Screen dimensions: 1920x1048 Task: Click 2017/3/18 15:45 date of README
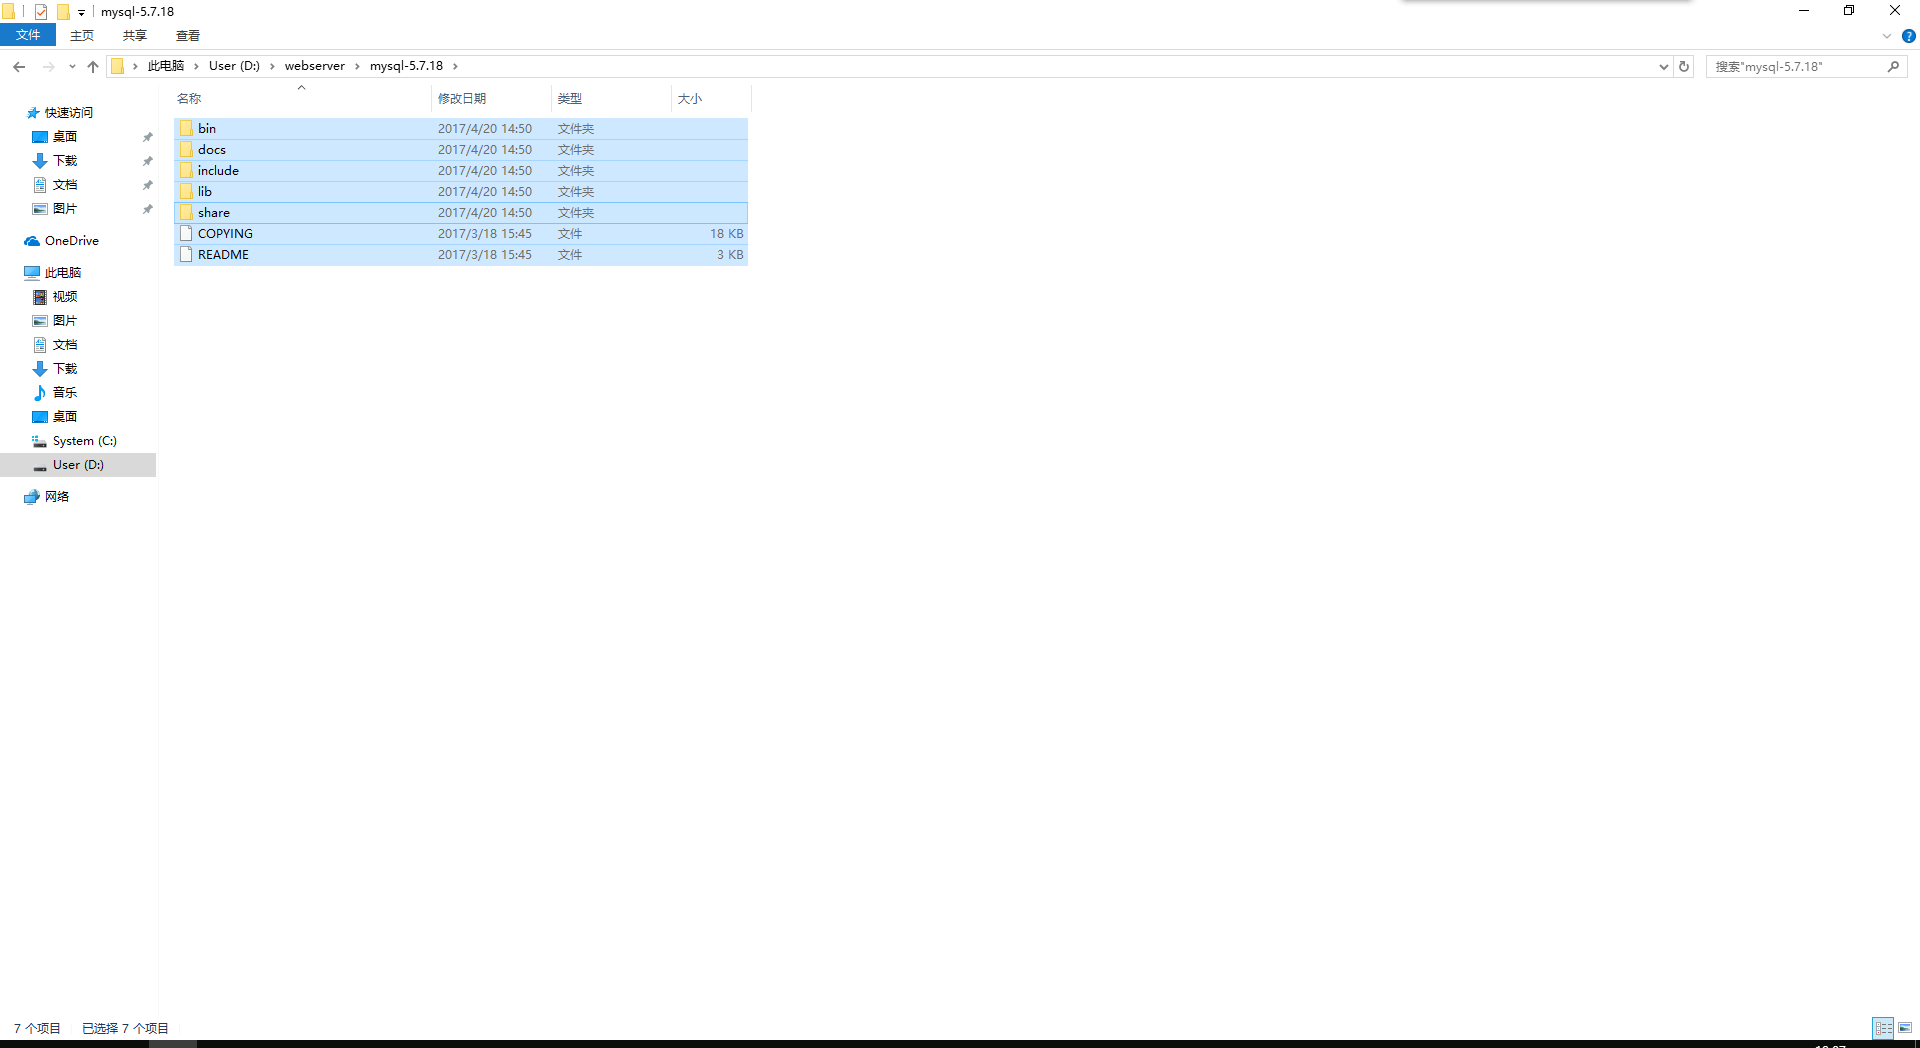pyautogui.click(x=485, y=255)
